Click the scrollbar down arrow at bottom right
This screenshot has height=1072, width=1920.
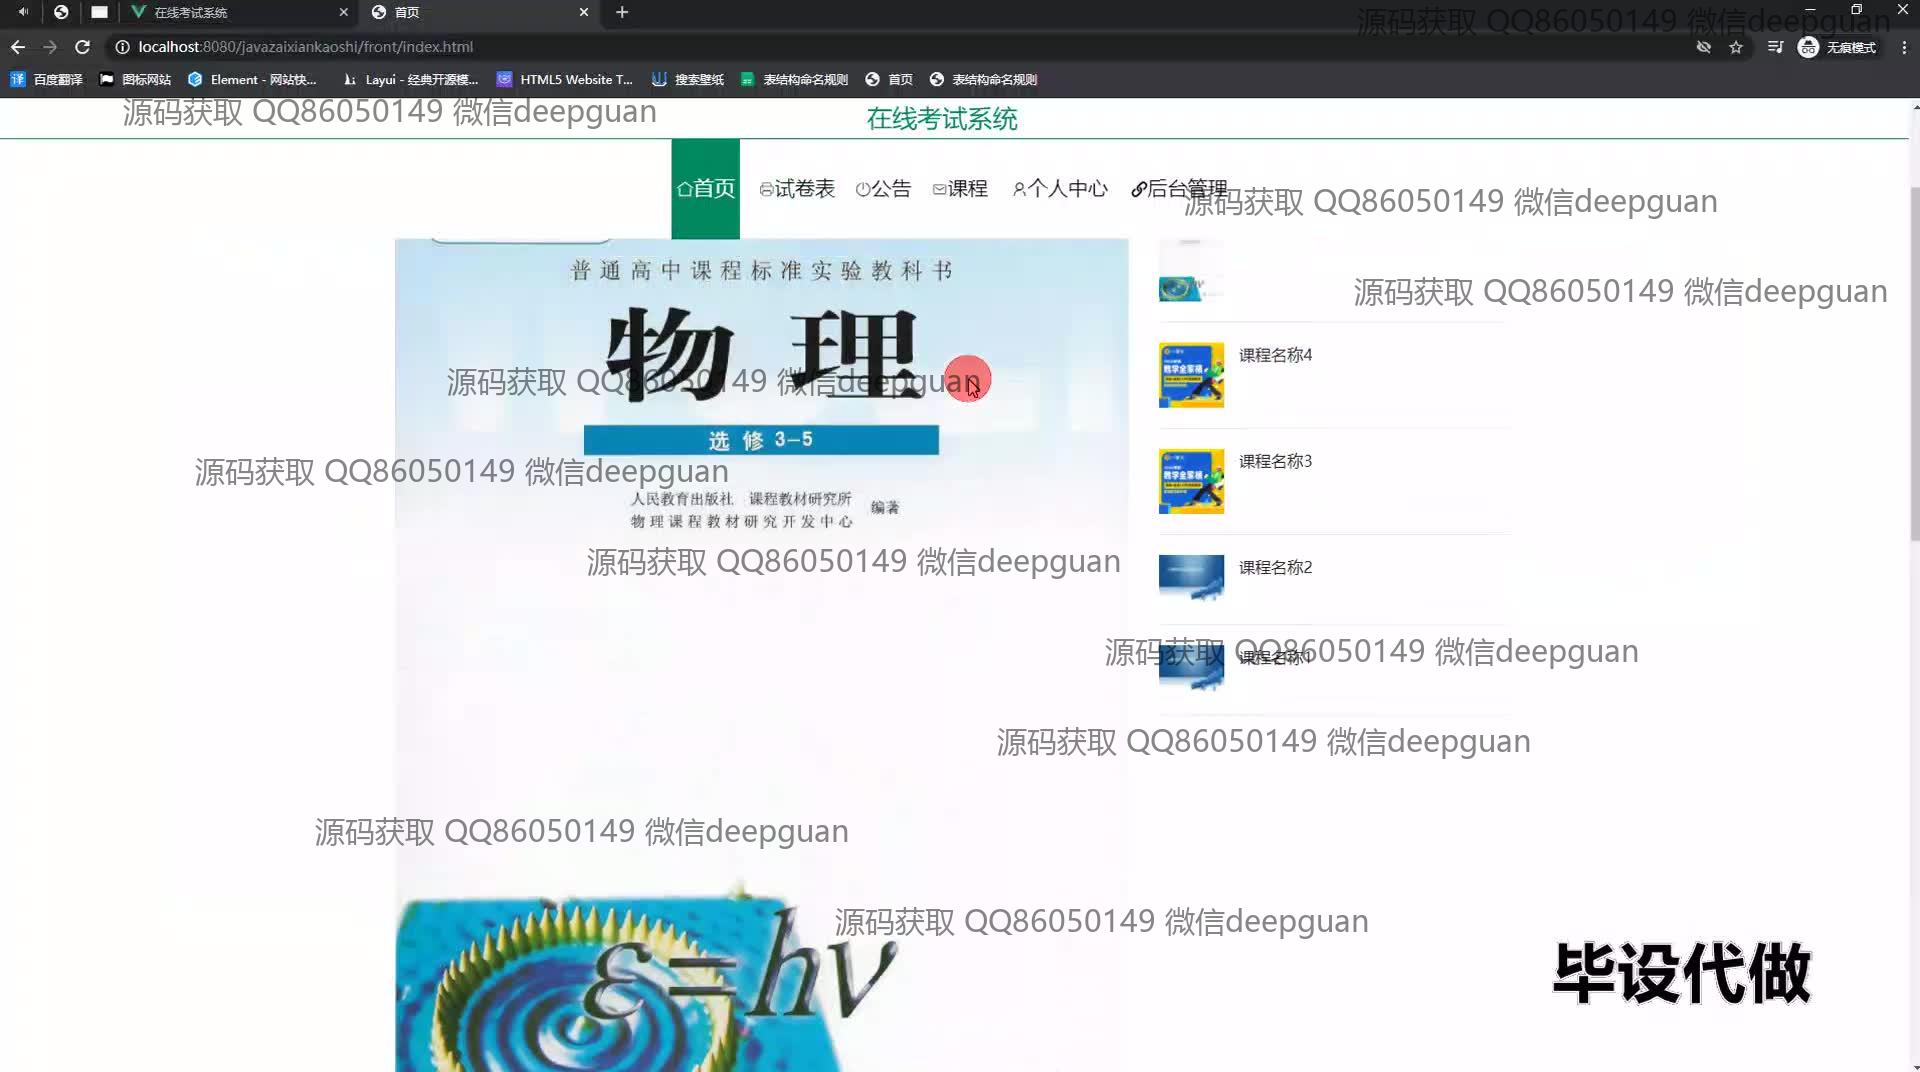coord(1914,1066)
